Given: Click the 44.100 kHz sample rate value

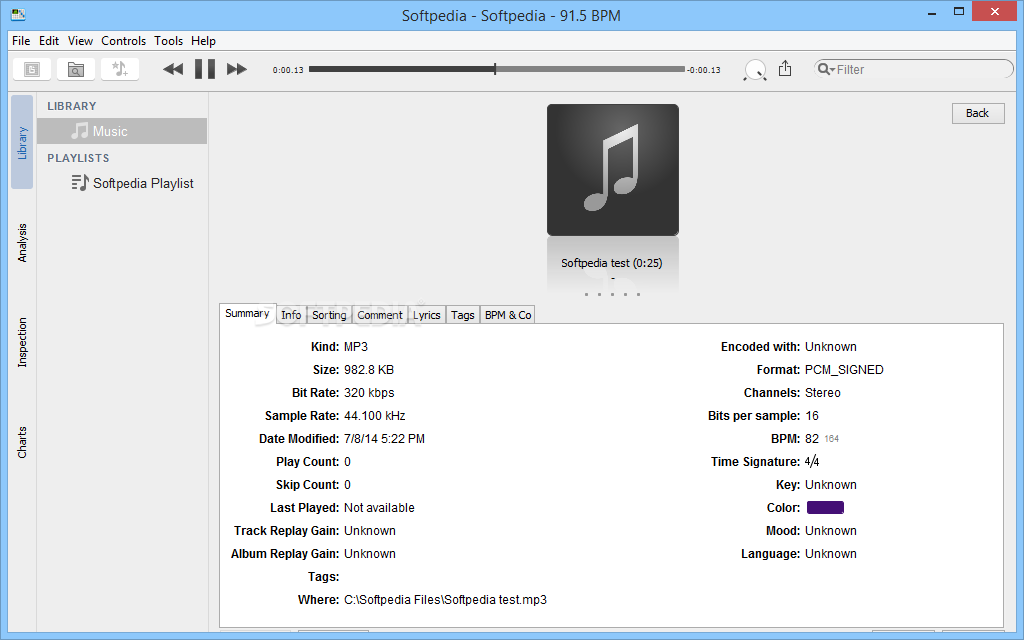Looking at the screenshot, I should coord(375,415).
